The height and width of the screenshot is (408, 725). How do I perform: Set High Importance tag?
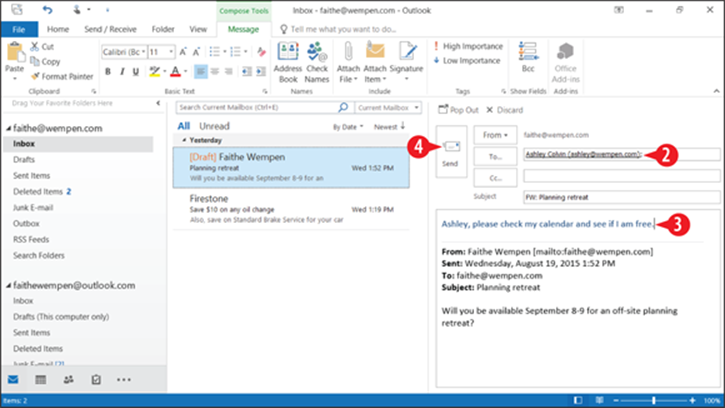click(468, 46)
